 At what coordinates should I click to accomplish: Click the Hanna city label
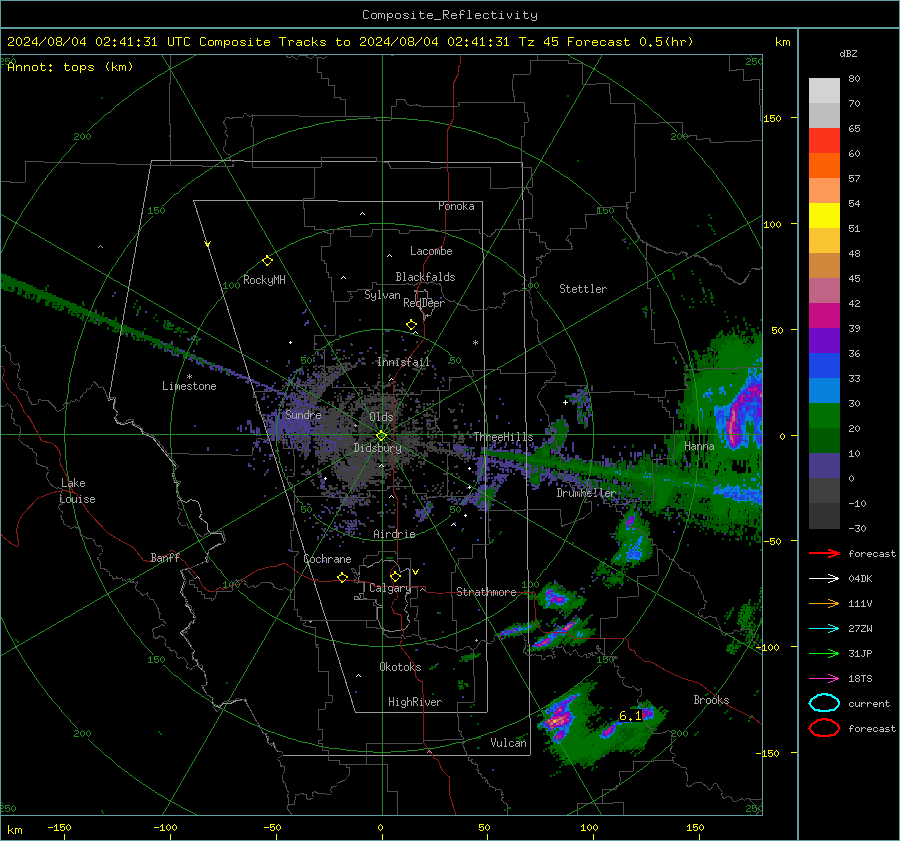coord(699,446)
